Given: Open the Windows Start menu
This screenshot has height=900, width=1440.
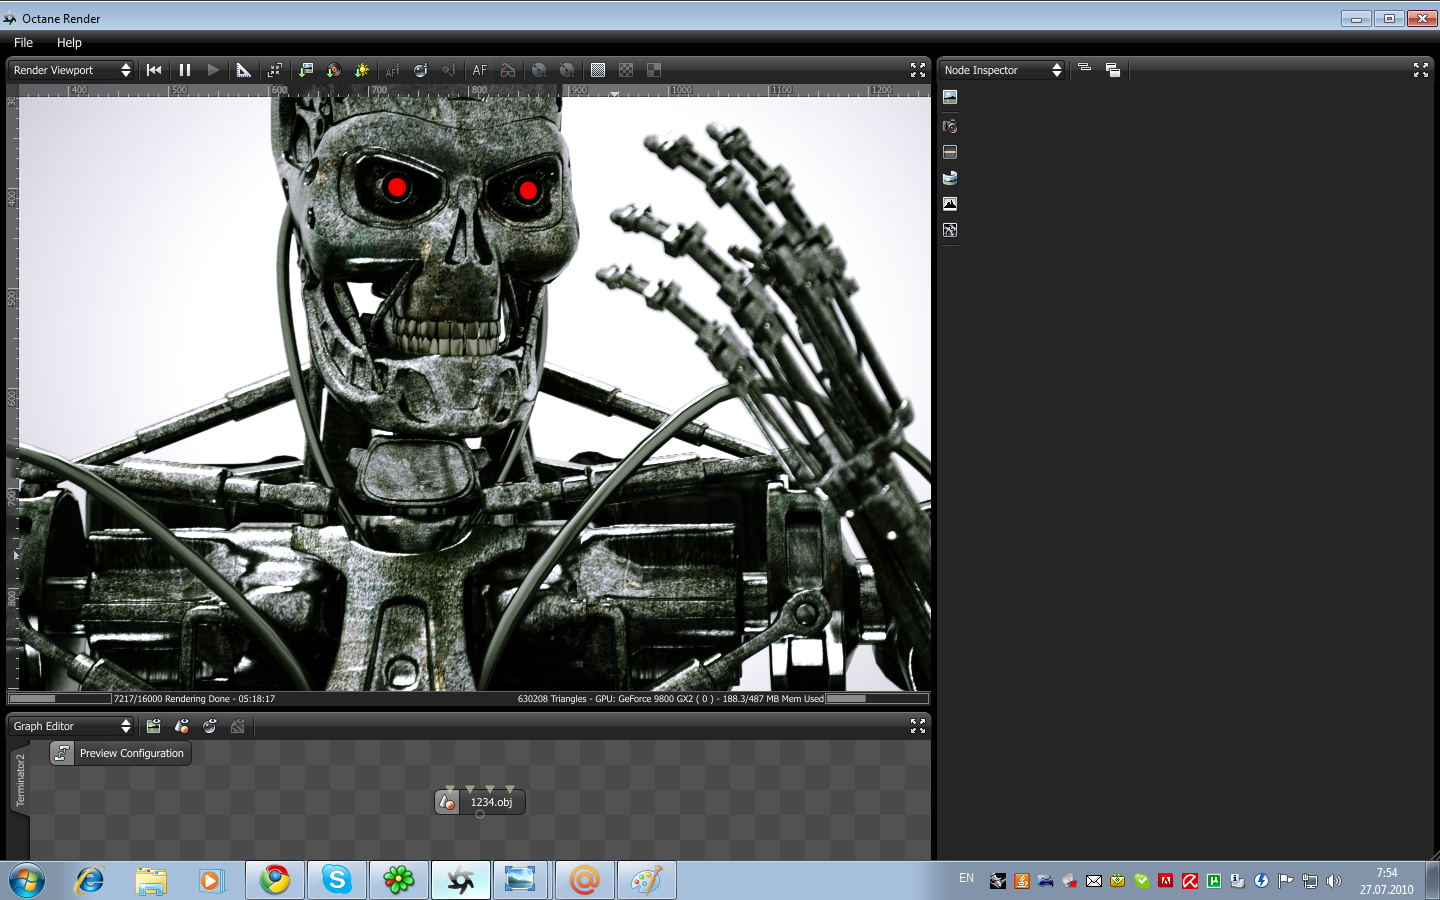Looking at the screenshot, I should click(27, 881).
